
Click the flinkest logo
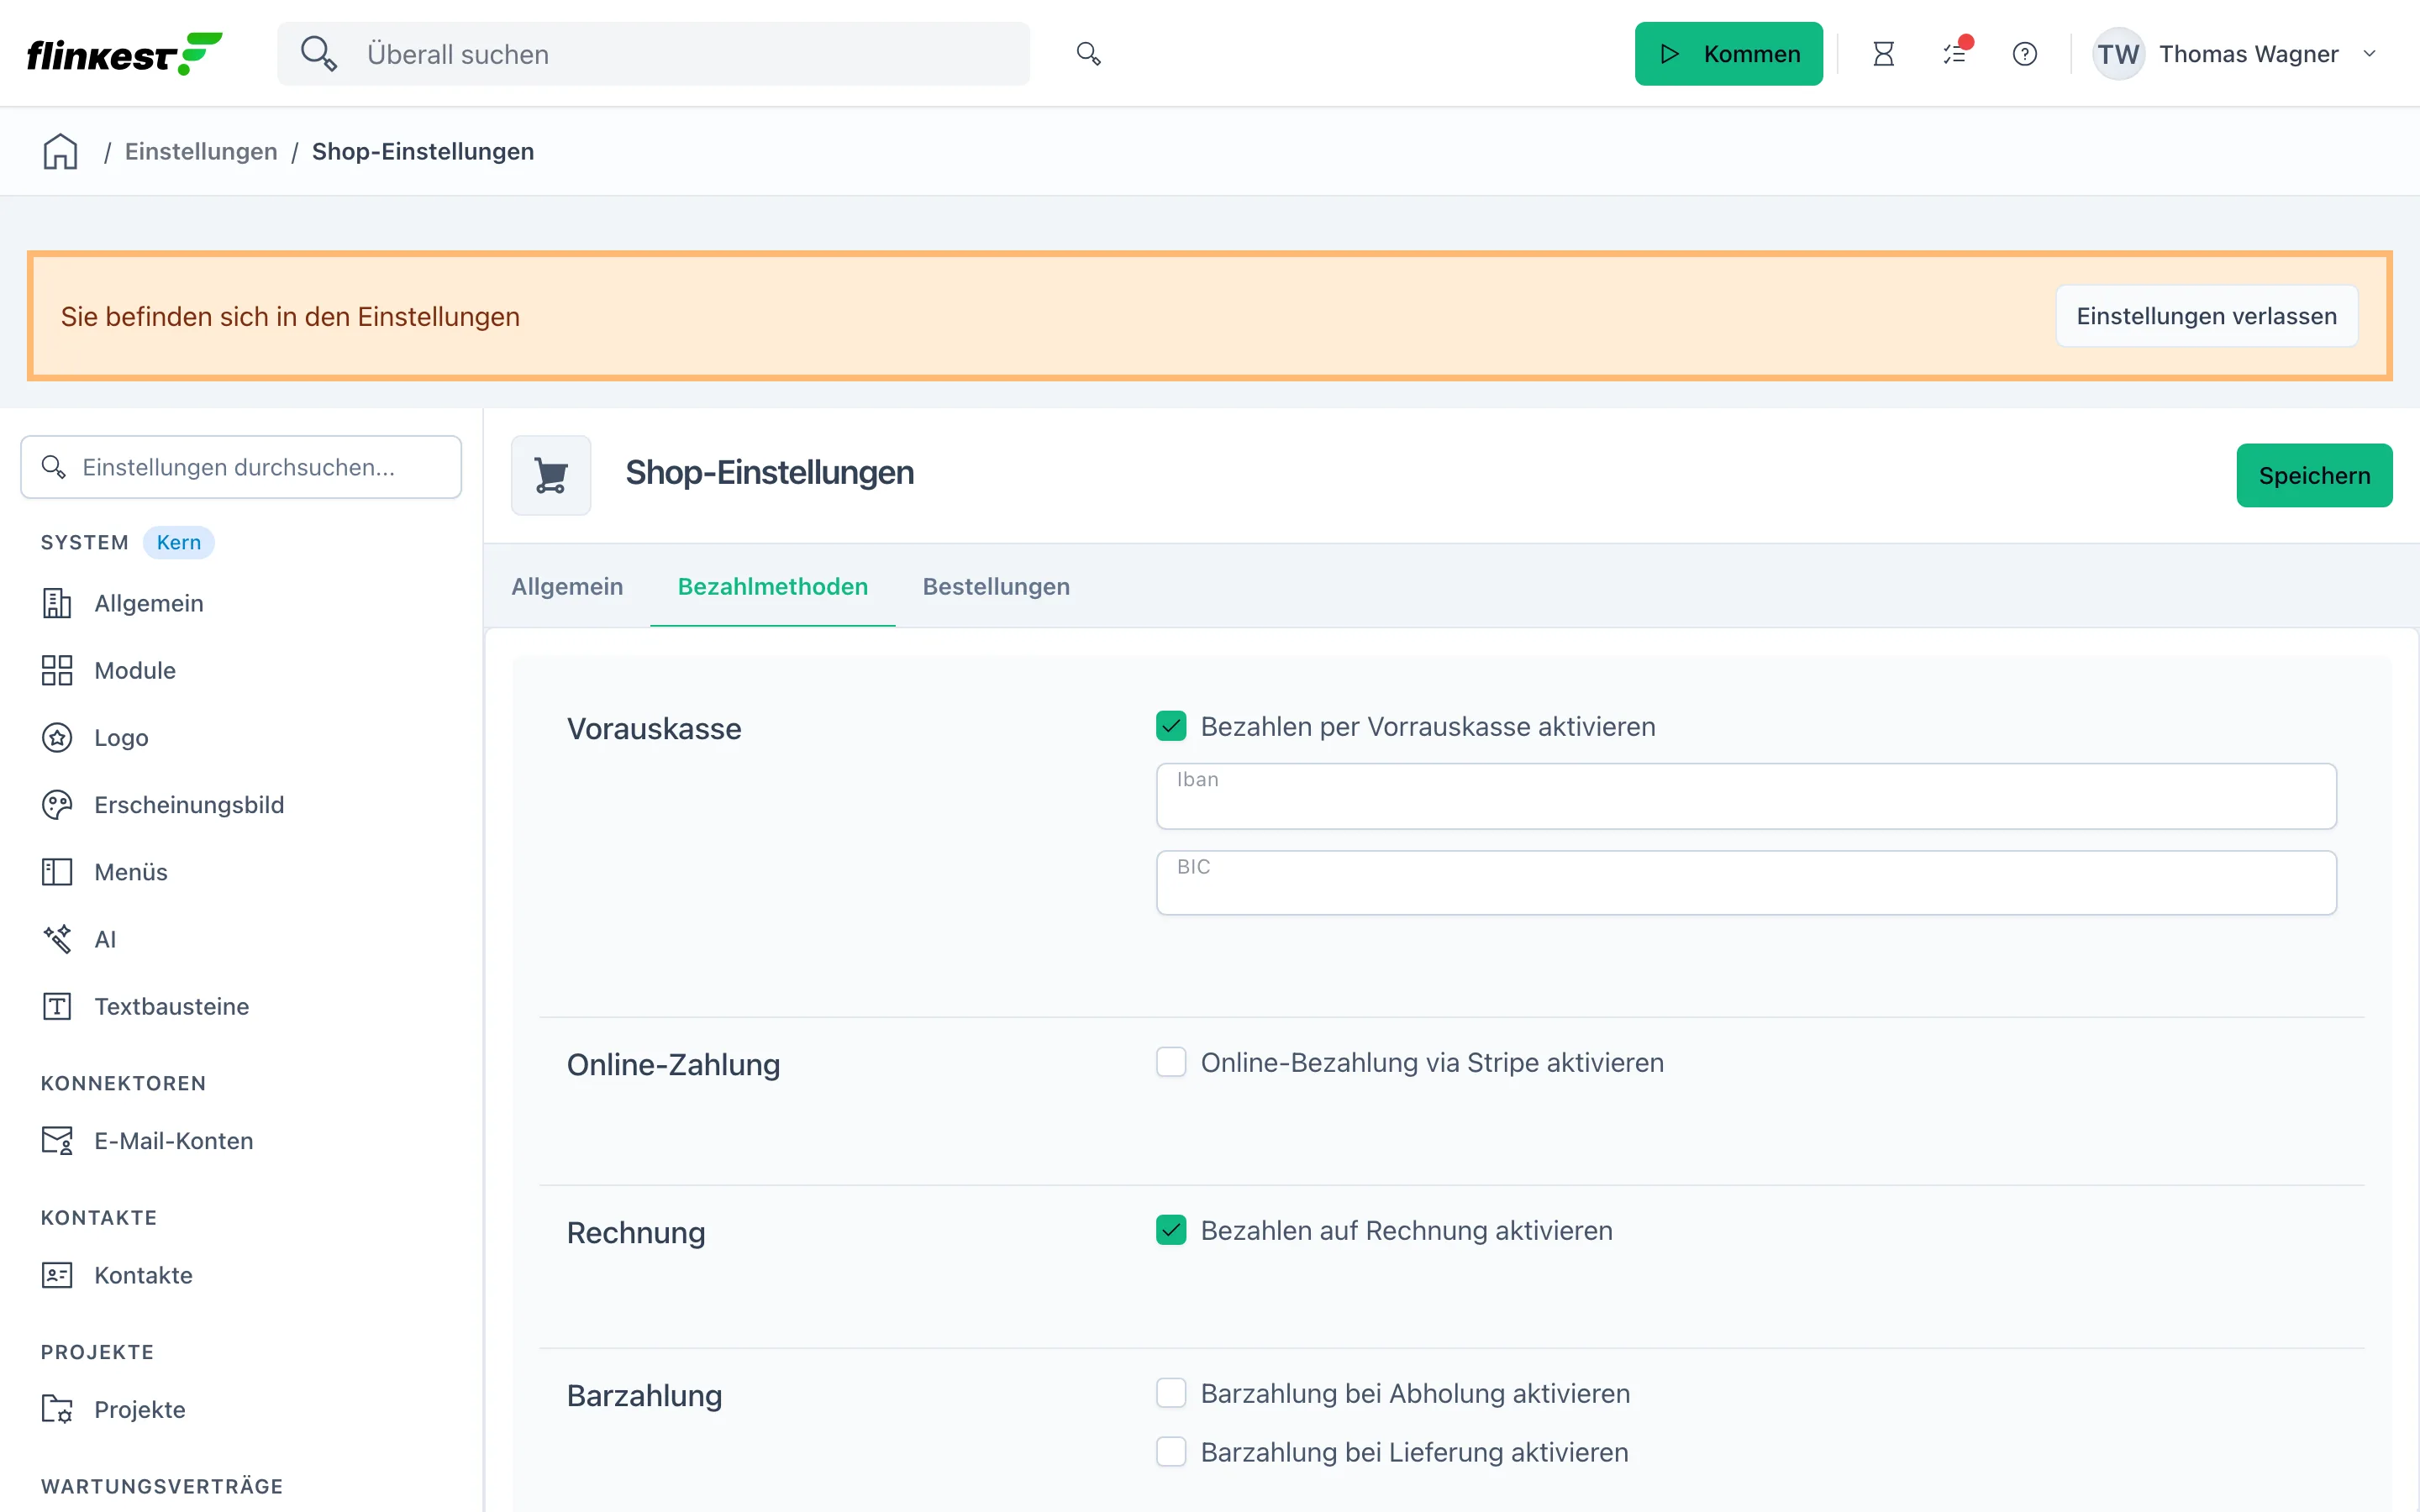124,53
